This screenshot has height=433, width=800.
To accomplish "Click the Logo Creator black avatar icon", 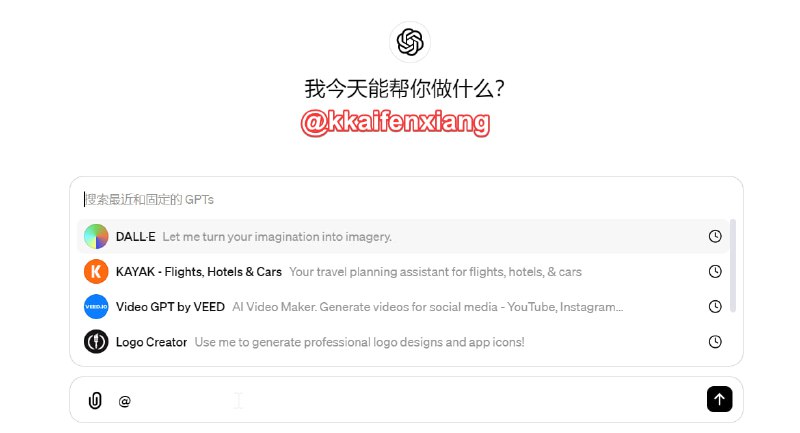I will click(96, 342).
